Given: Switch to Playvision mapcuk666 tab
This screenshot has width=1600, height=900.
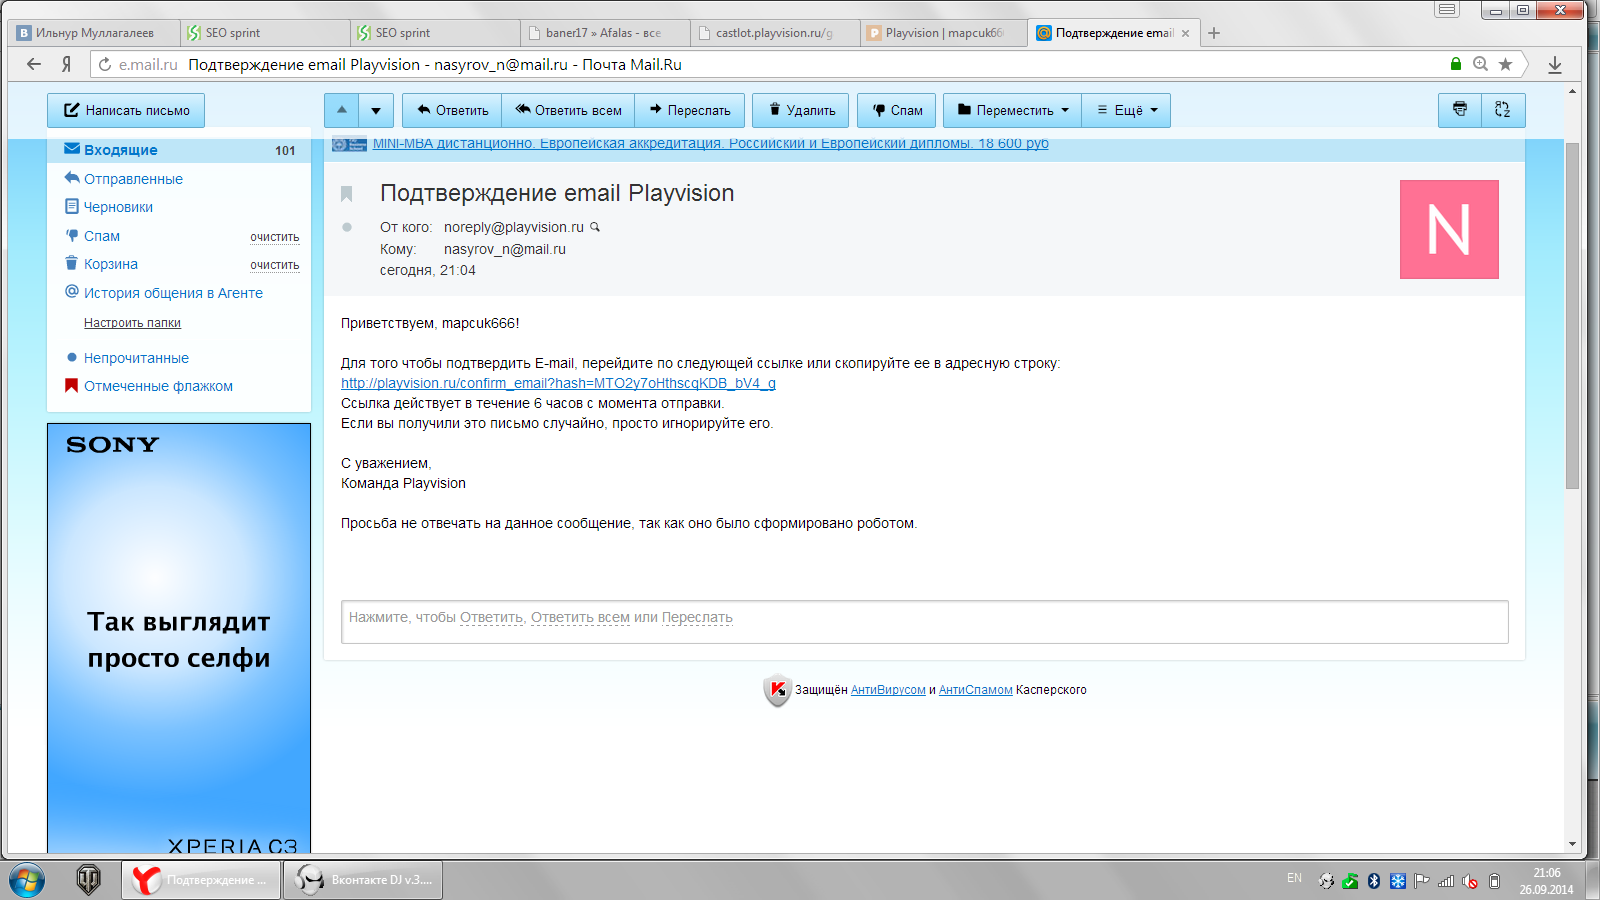Looking at the screenshot, I should pos(946,33).
